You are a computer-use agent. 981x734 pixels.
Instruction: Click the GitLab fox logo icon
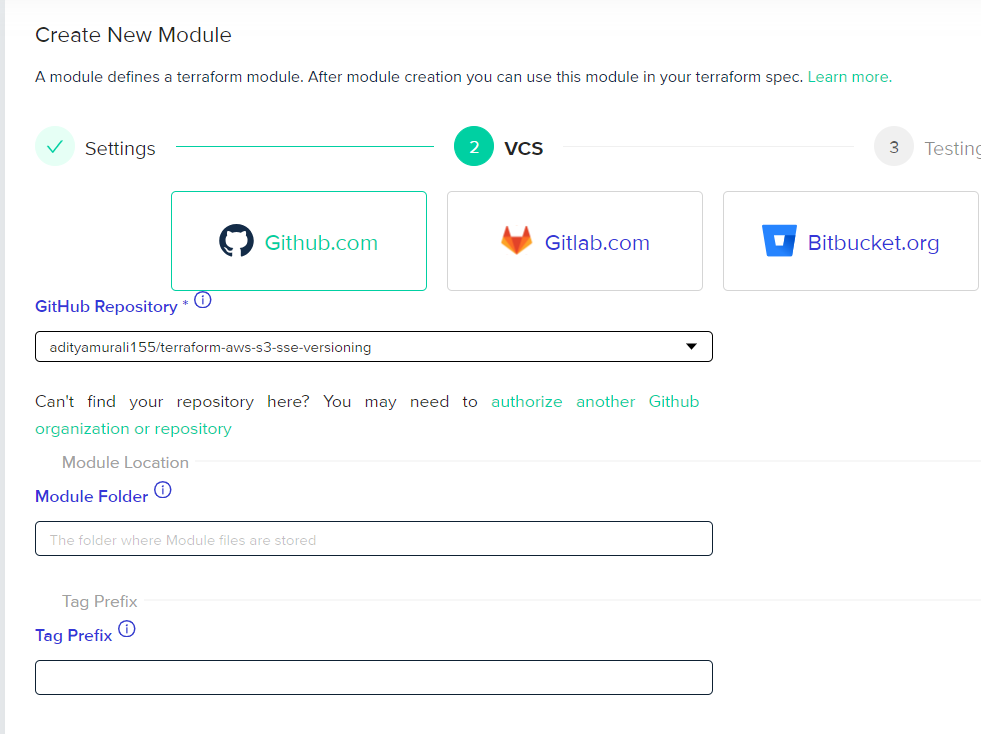tap(516, 241)
